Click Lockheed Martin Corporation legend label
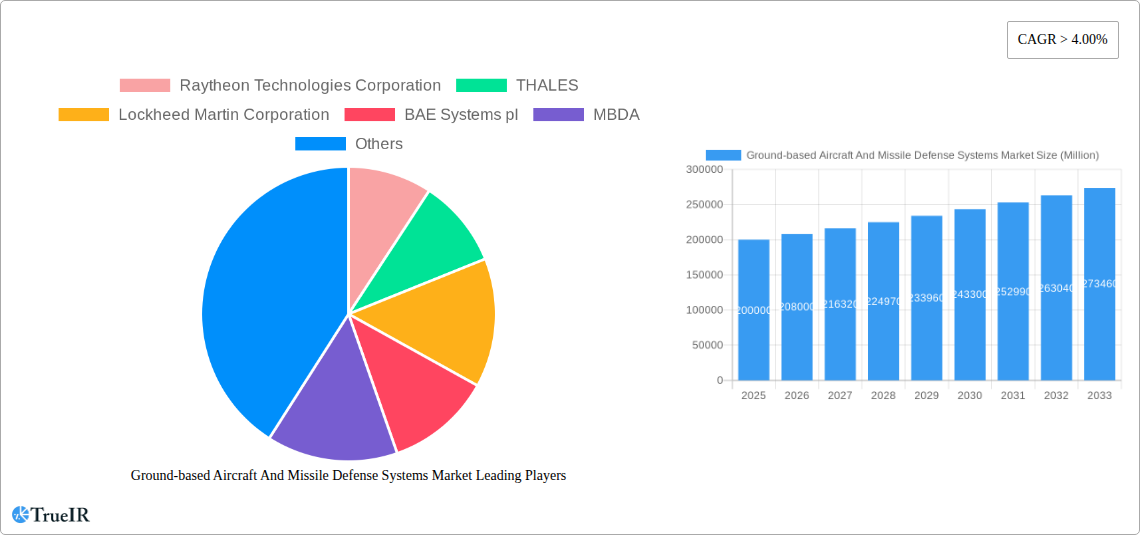Screen dimensions: 1140x535 tap(223, 114)
